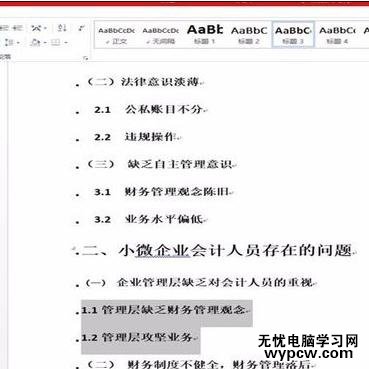Image resolution: width=369 pixels, height=369 pixels.
Task: Click the decrease indent icon
Action: tap(5, 28)
